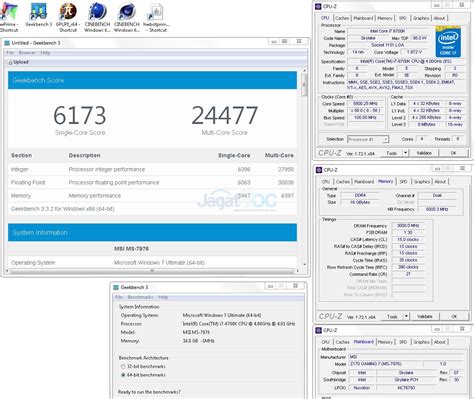Launch the GPUPI_x64 shortcut icon
The image size is (474, 399).
pos(68,17)
